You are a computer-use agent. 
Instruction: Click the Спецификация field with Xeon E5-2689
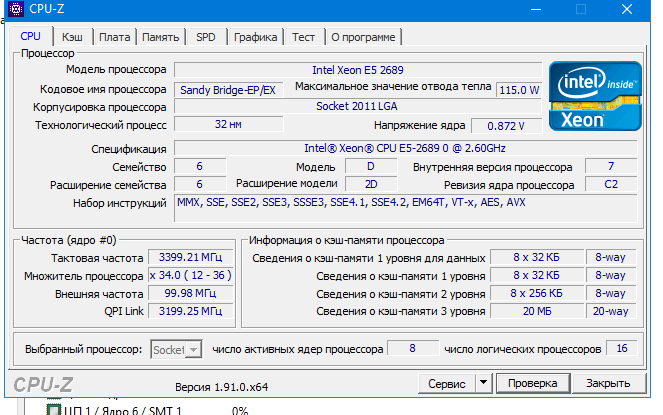[x=405, y=148]
